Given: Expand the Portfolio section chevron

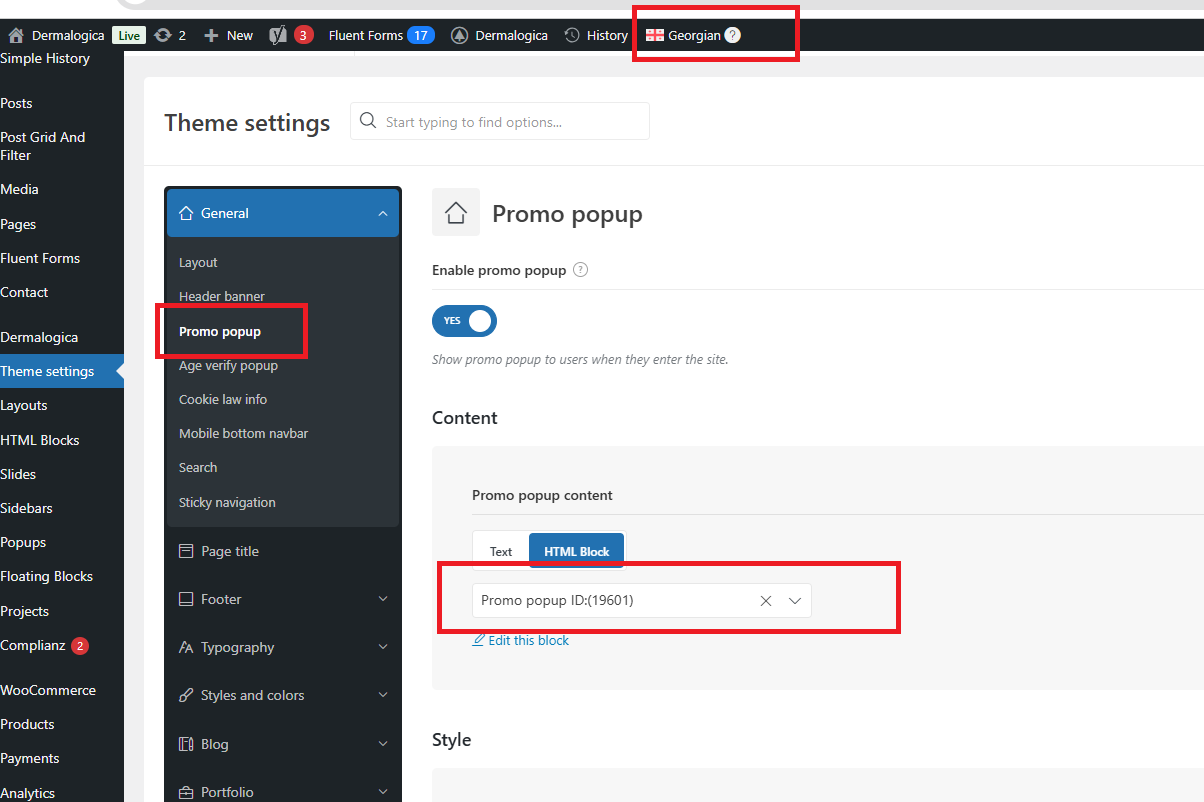Looking at the screenshot, I should point(383,792).
